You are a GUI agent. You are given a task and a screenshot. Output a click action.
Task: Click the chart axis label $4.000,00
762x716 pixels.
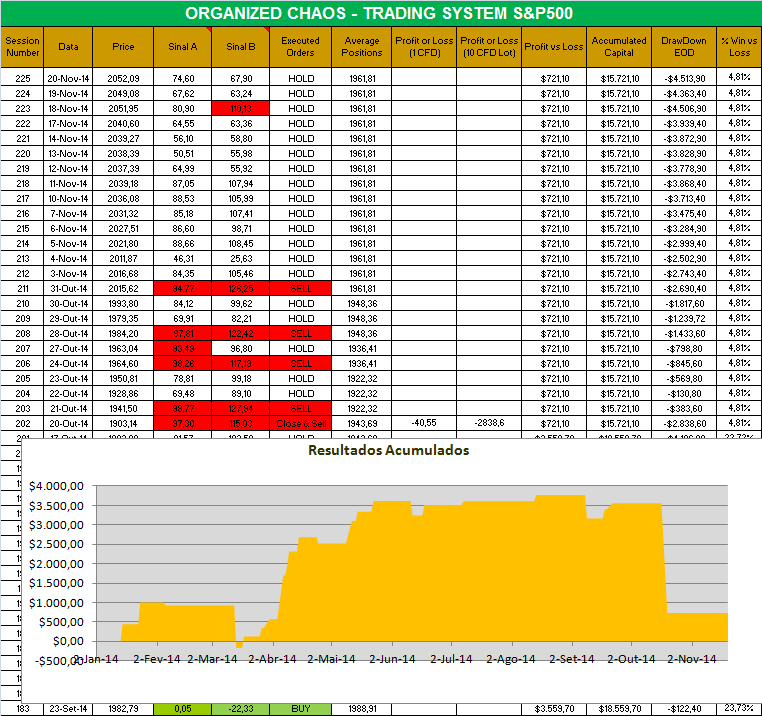(x=56, y=486)
